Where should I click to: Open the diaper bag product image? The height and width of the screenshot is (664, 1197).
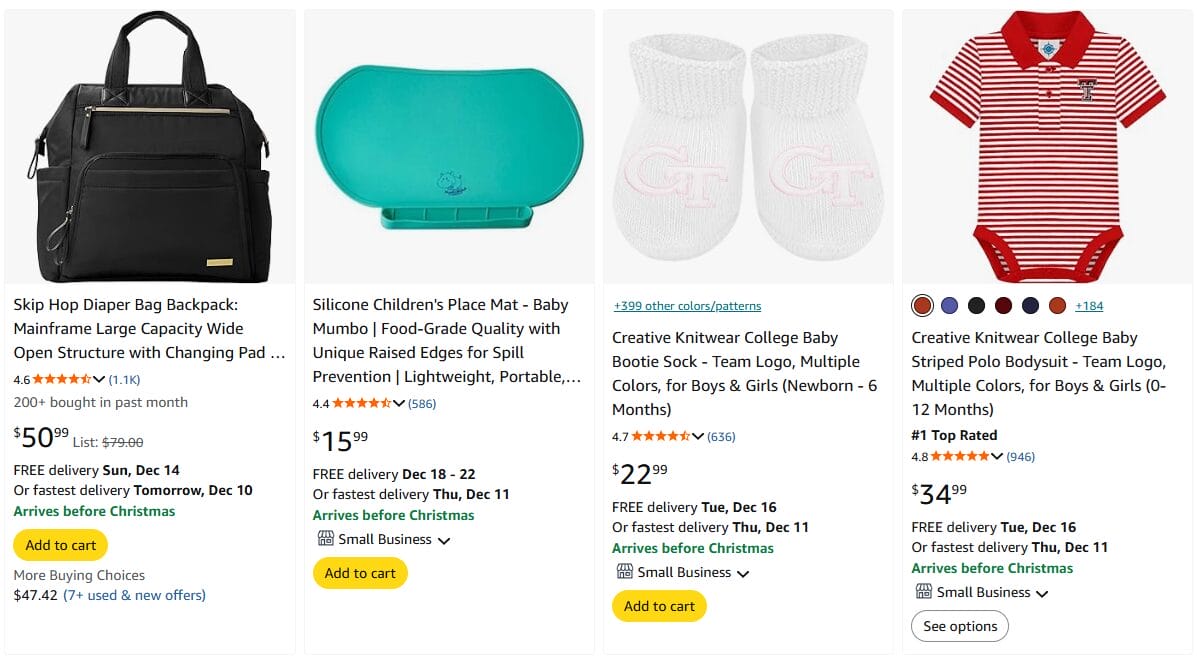pyautogui.click(x=149, y=145)
